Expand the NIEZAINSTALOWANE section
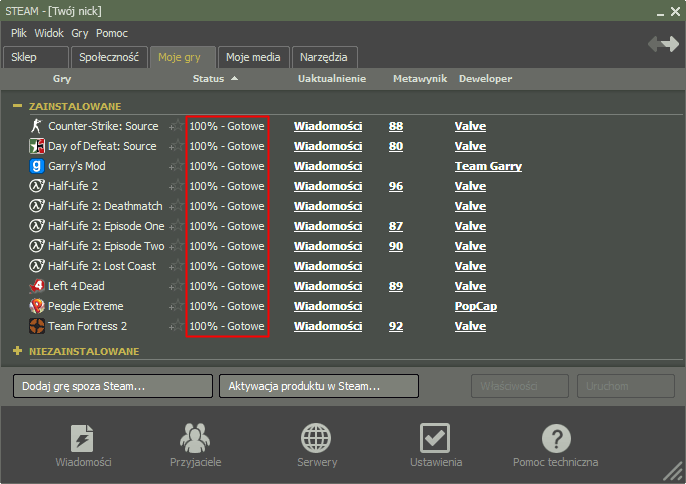 coord(18,351)
